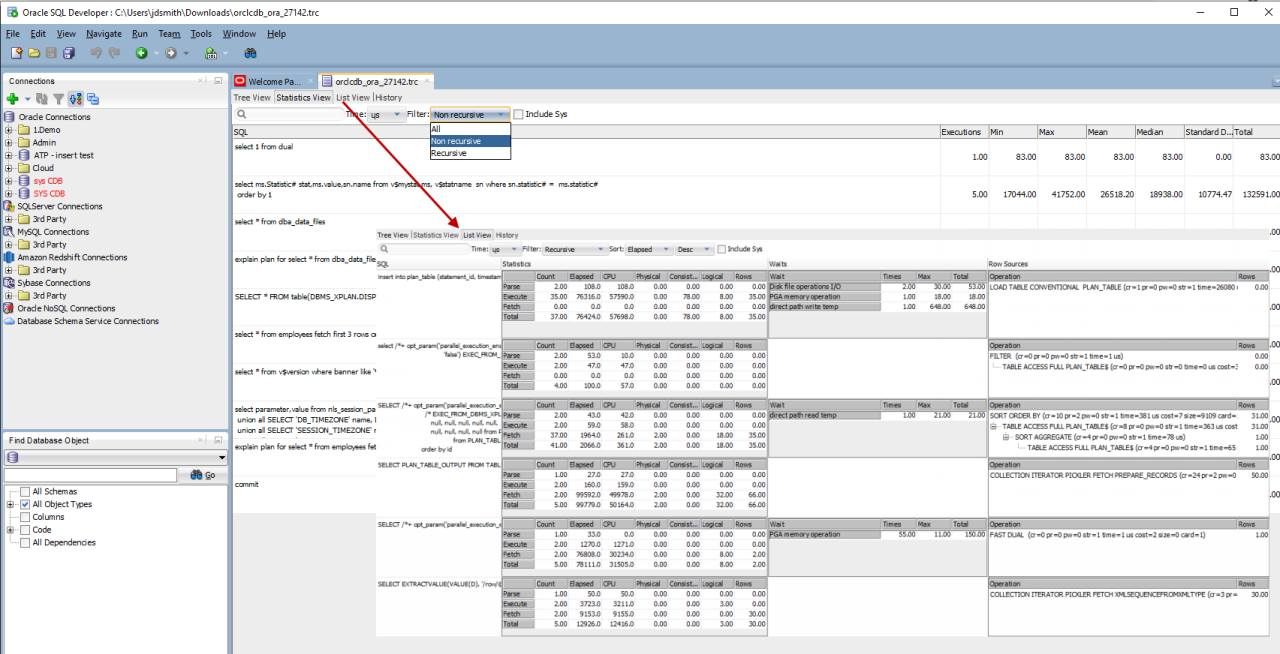Check the All Dependencies checkbox

25,543
